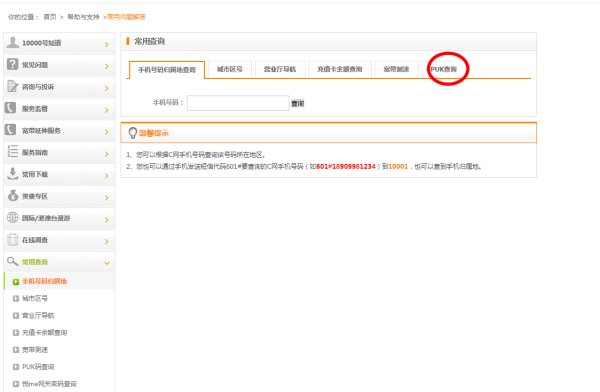Click the 温馨提示 heading text
The image size is (600, 392).
coord(153,133)
